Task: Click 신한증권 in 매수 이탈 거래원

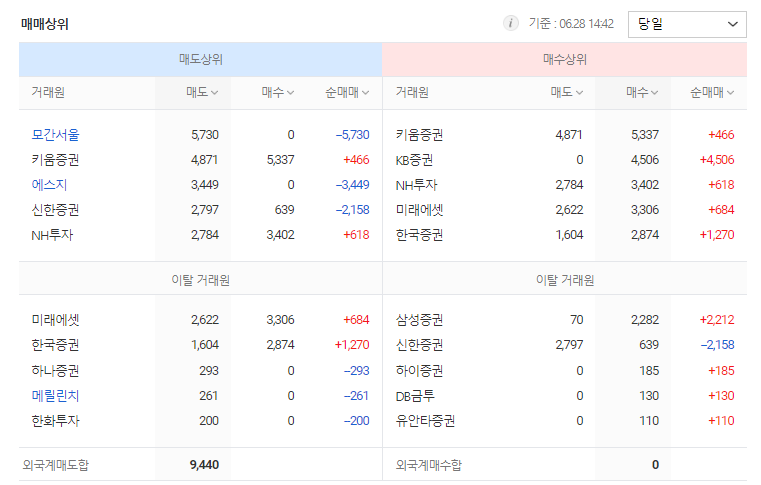Action: click(x=419, y=345)
